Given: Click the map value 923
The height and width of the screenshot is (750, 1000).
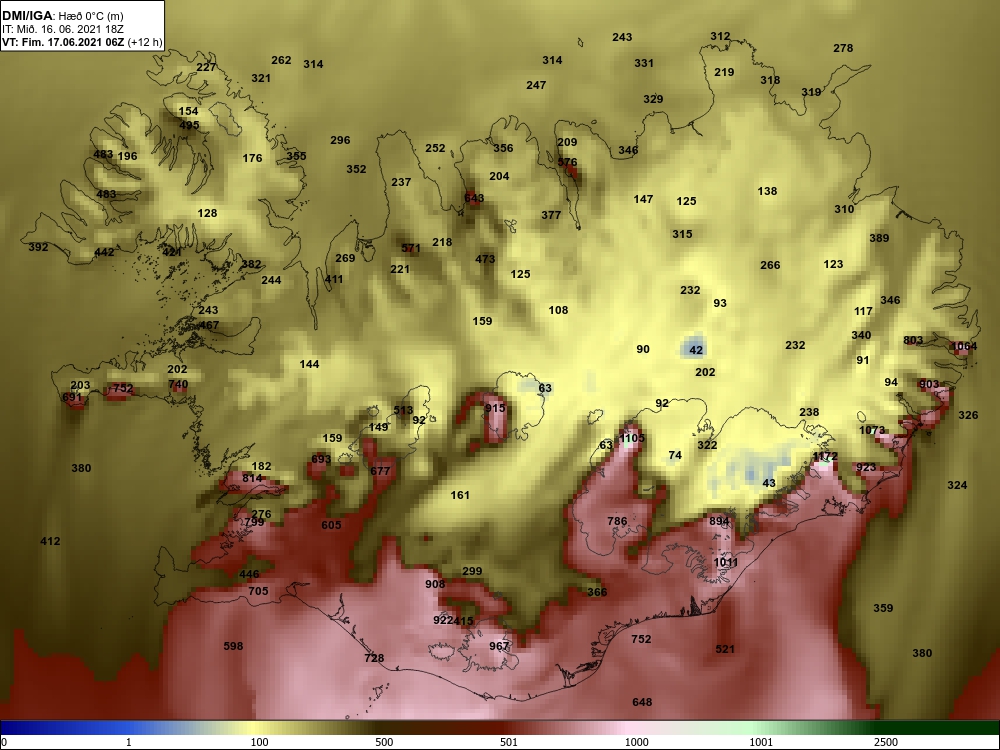Looking at the screenshot, I should pyautogui.click(x=866, y=467).
